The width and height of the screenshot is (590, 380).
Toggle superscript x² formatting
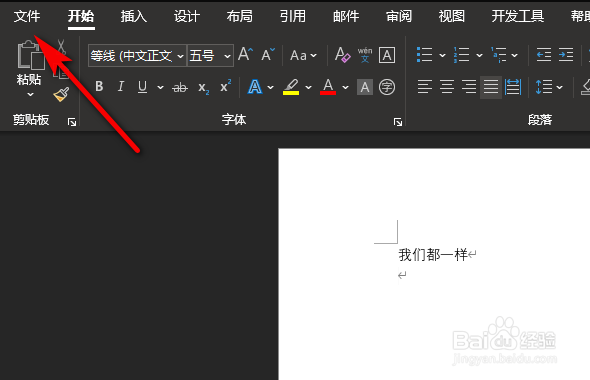225,87
